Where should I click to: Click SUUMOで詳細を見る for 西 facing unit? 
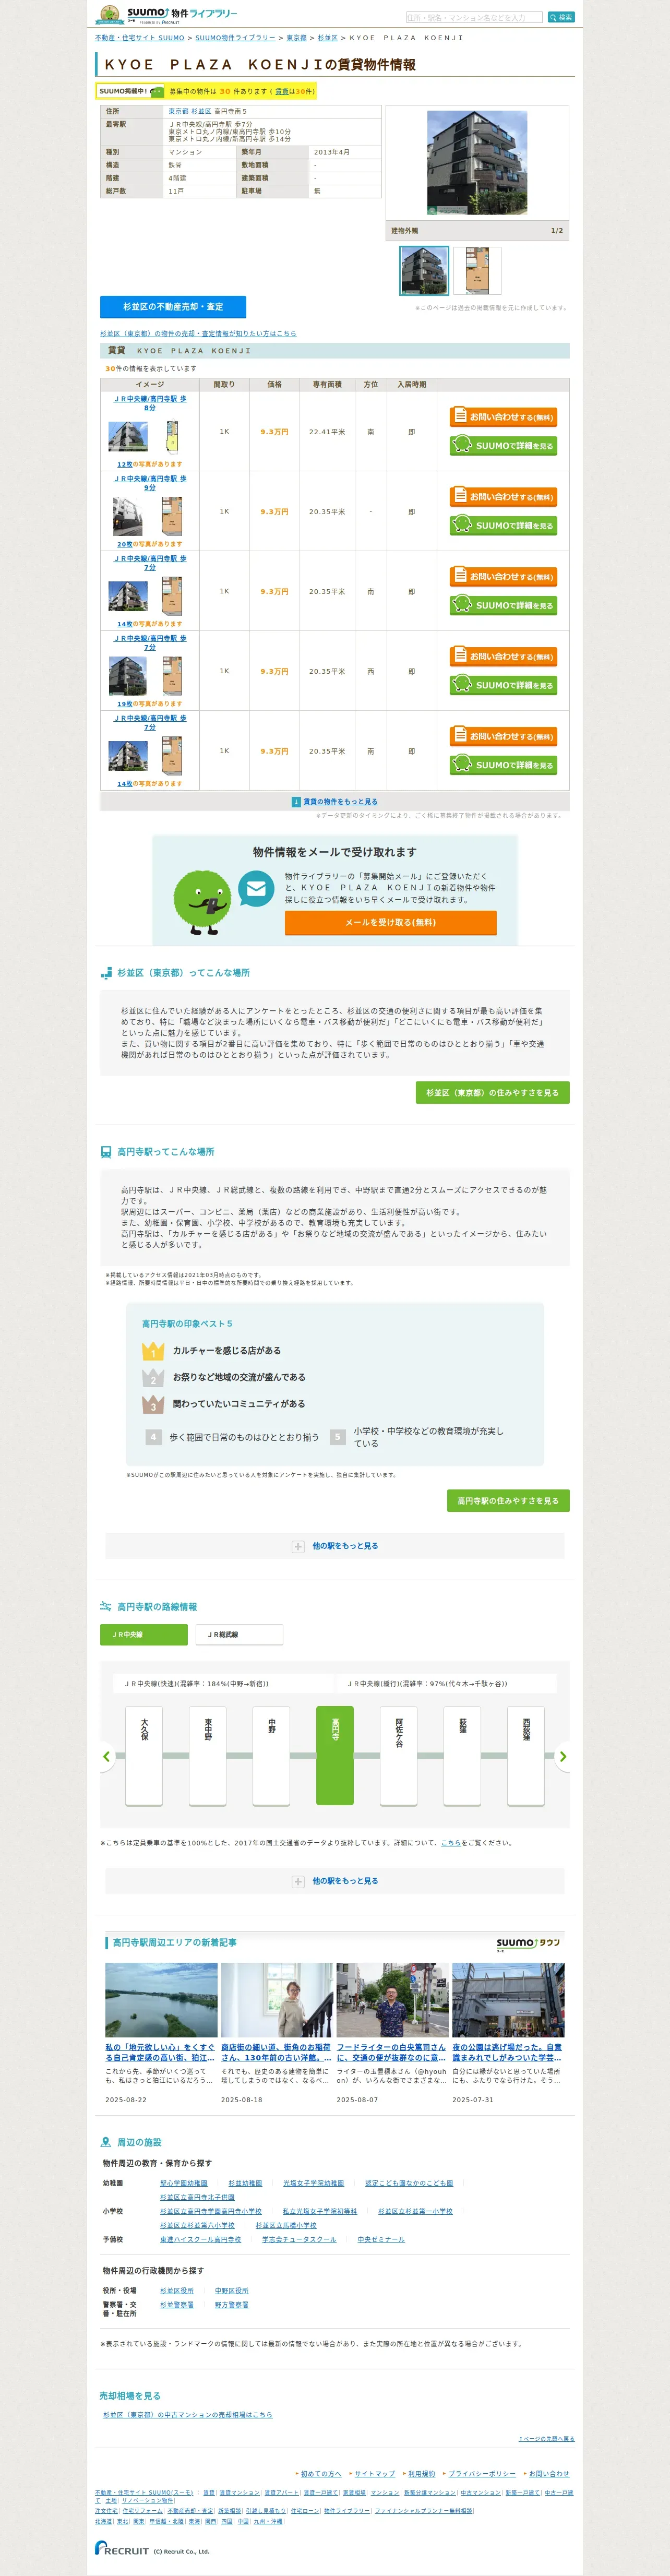[x=503, y=686]
